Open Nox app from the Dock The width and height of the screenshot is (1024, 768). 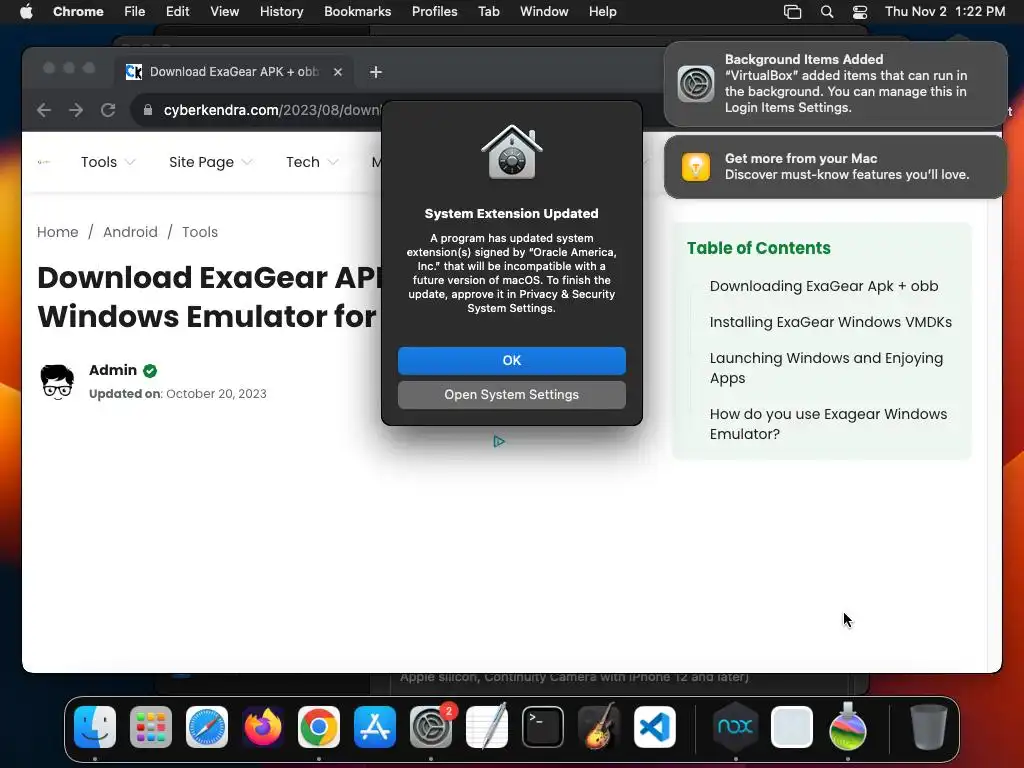click(735, 727)
